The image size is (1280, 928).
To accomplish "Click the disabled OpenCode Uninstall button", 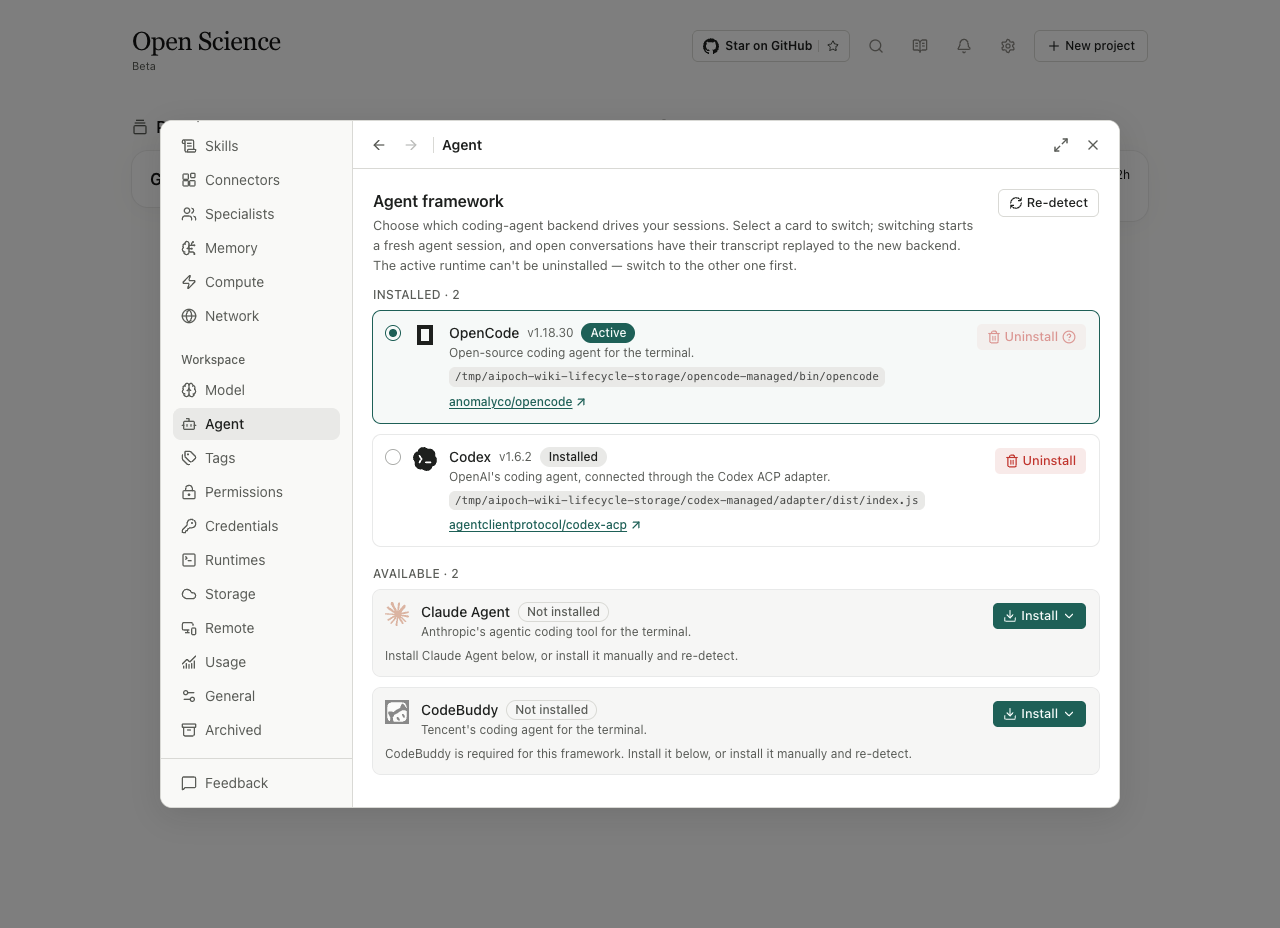I will [1031, 337].
